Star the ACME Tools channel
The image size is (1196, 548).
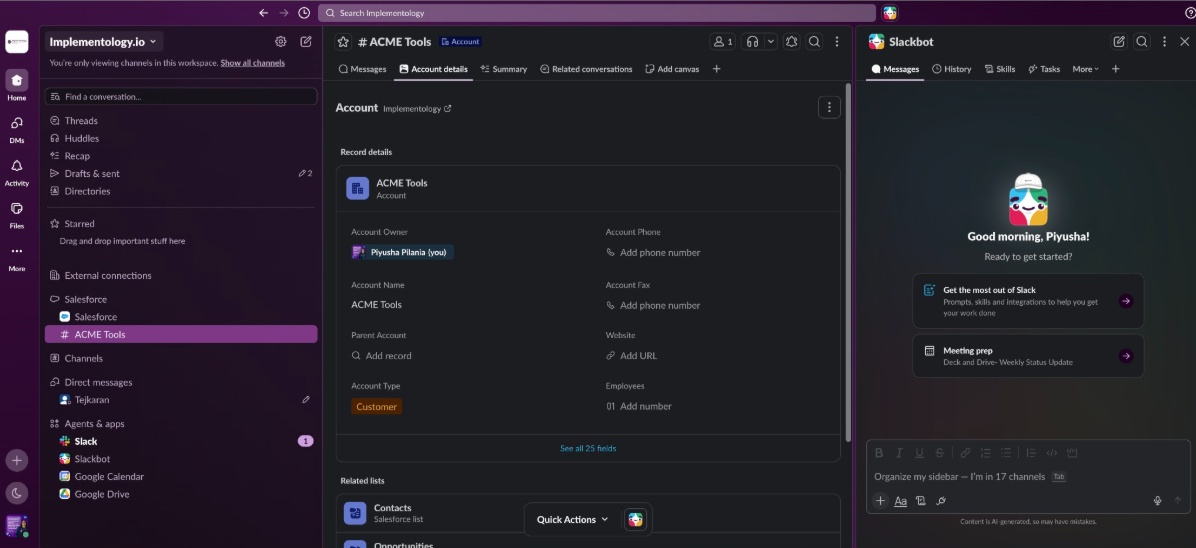pos(343,42)
